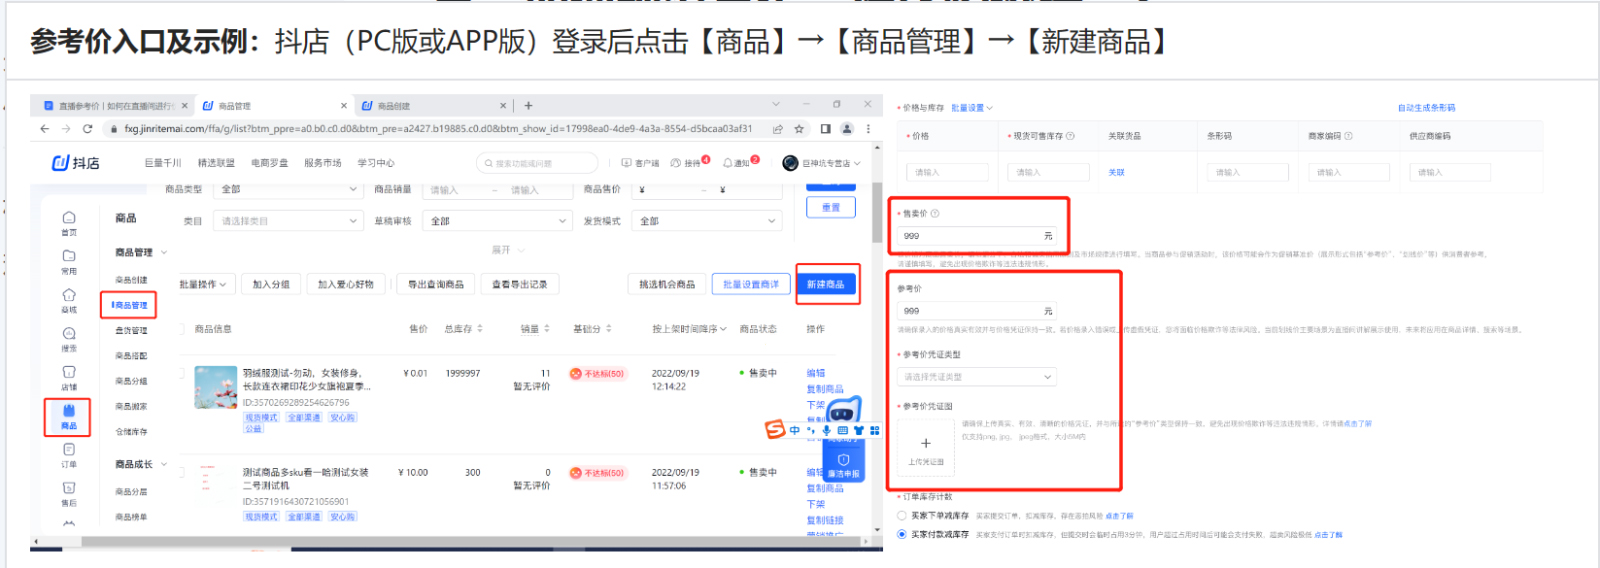1600x568 pixels.
Task: Click 编辑 for the 羽绒服测试 product
Action: 816,373
